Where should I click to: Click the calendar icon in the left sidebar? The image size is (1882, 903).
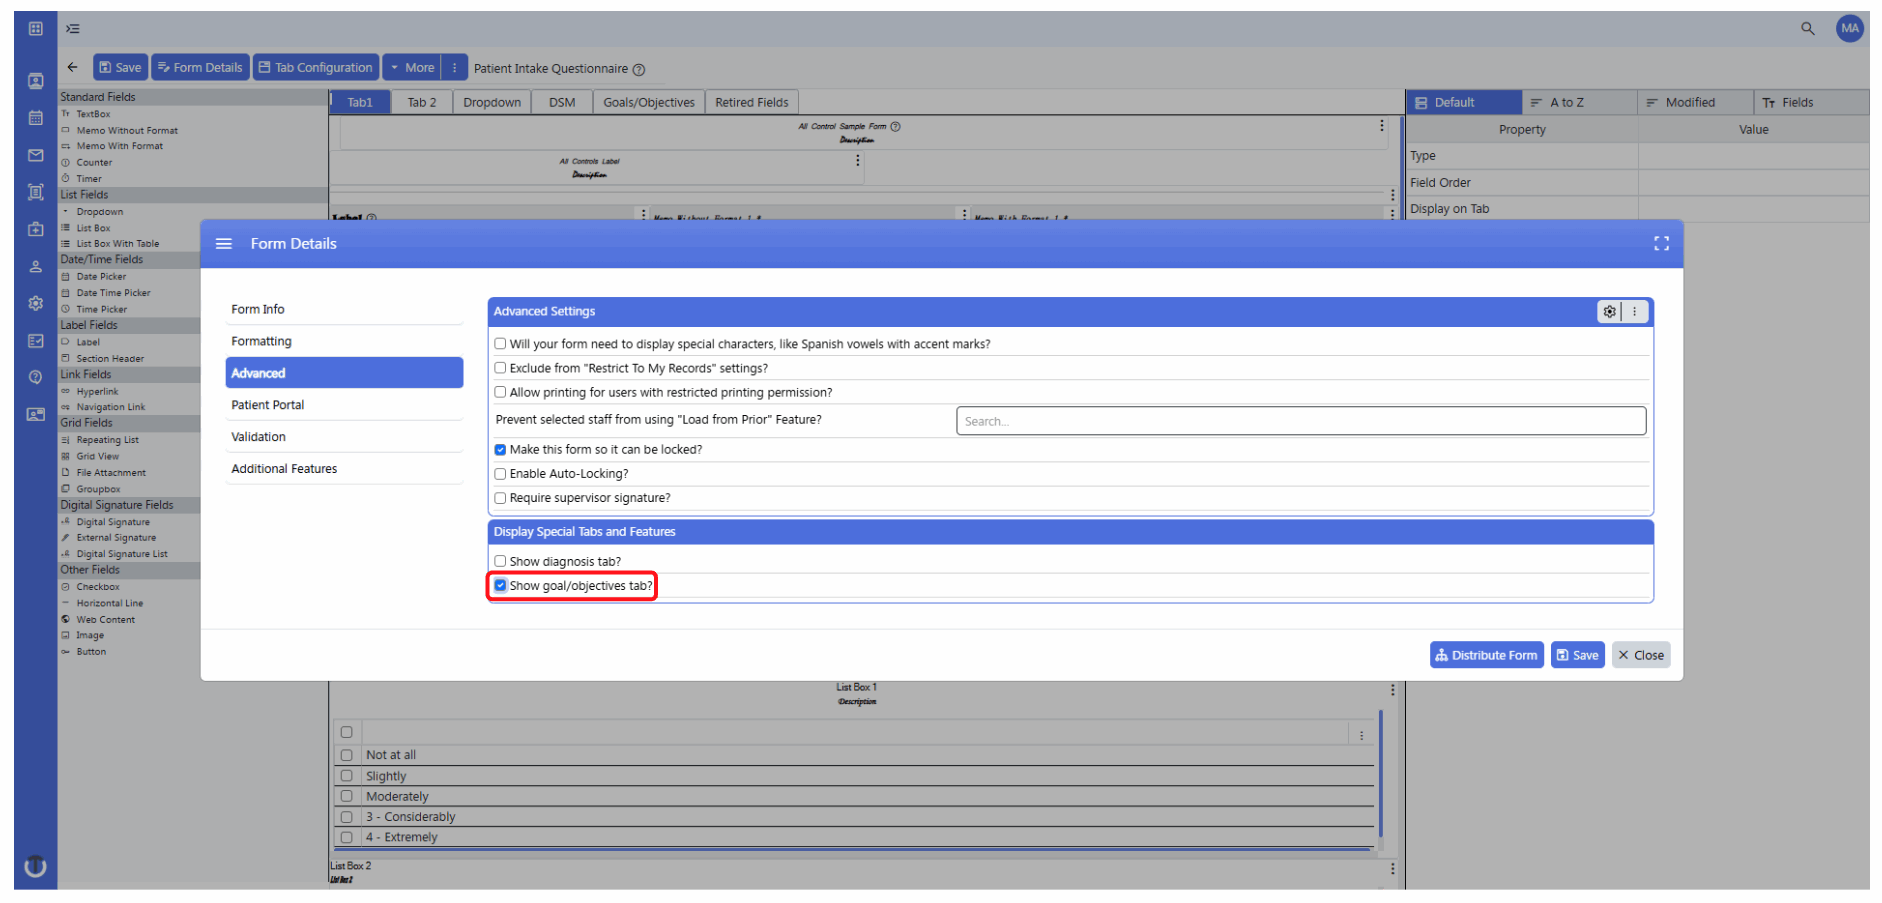tap(36, 118)
